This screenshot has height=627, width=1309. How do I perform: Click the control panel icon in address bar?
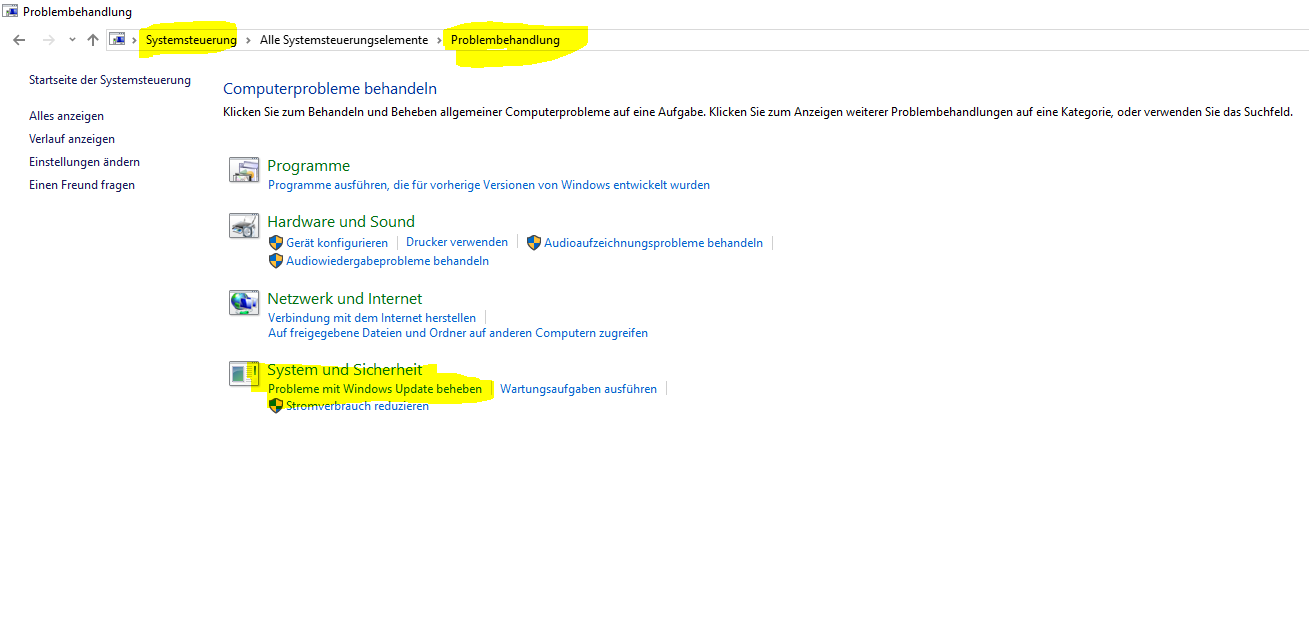118,40
